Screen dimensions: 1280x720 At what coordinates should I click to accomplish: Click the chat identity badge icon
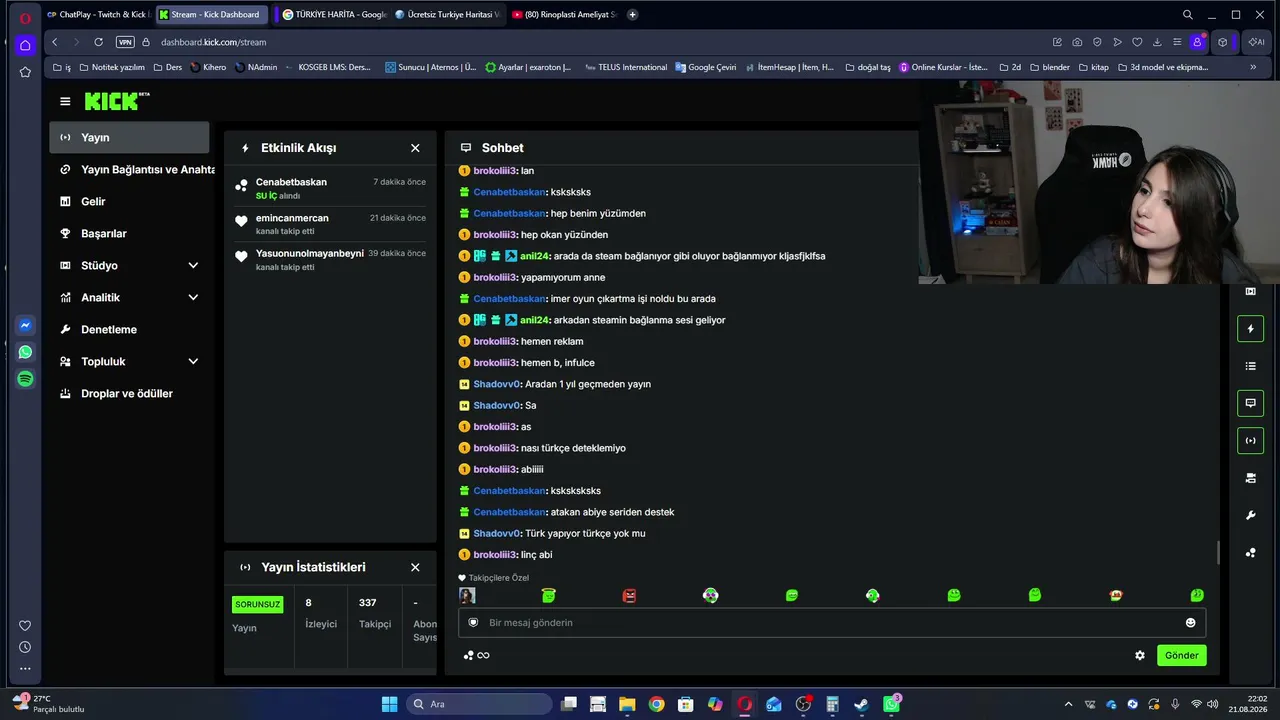(x=473, y=622)
